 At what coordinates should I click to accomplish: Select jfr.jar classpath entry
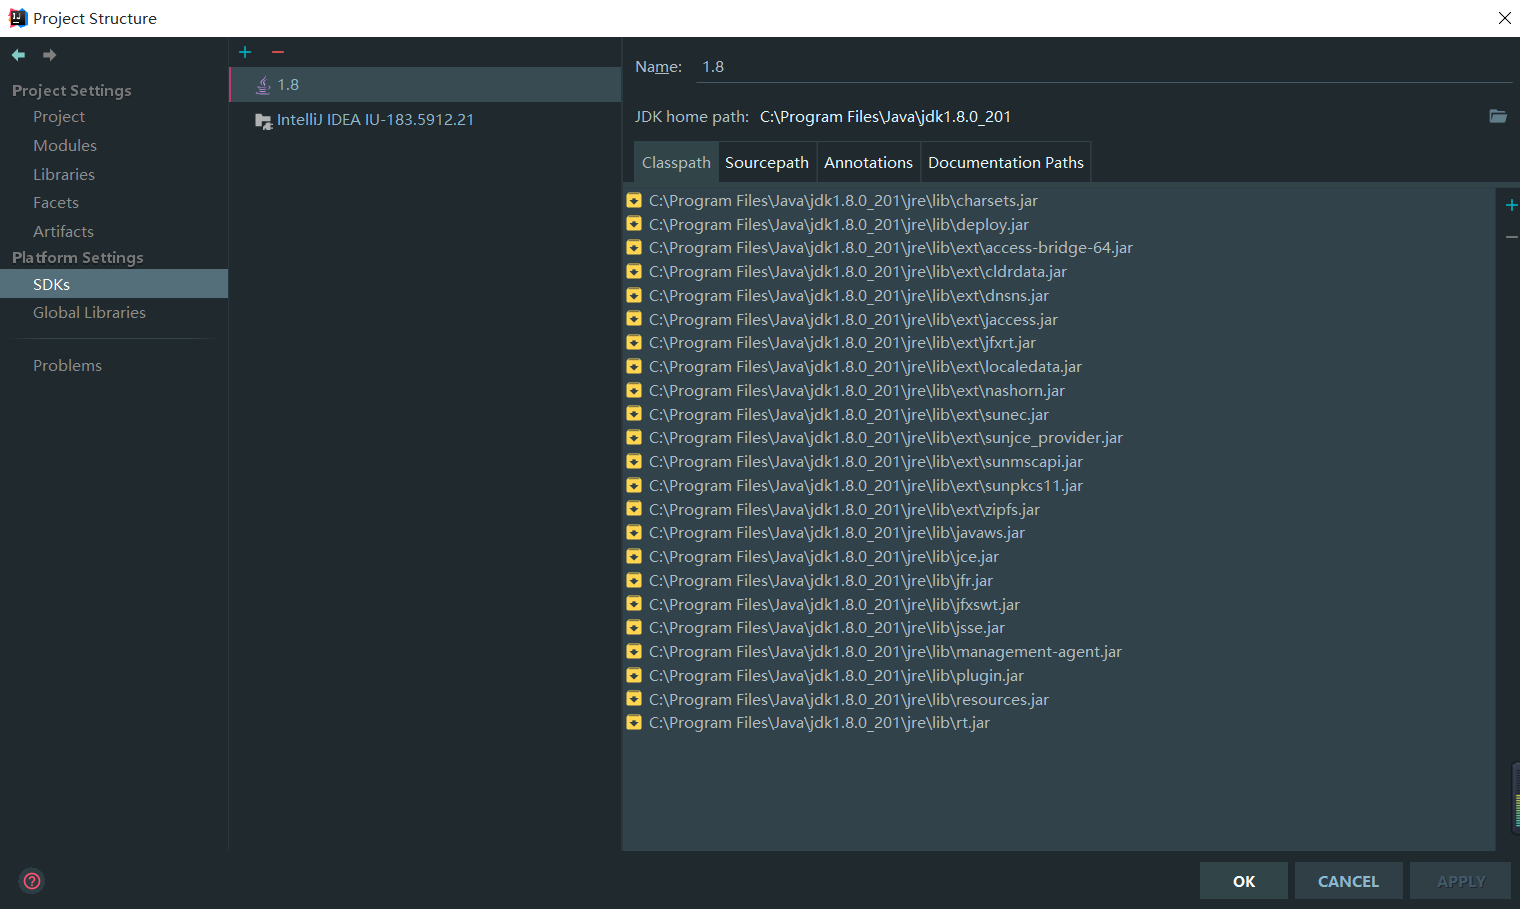[820, 580]
